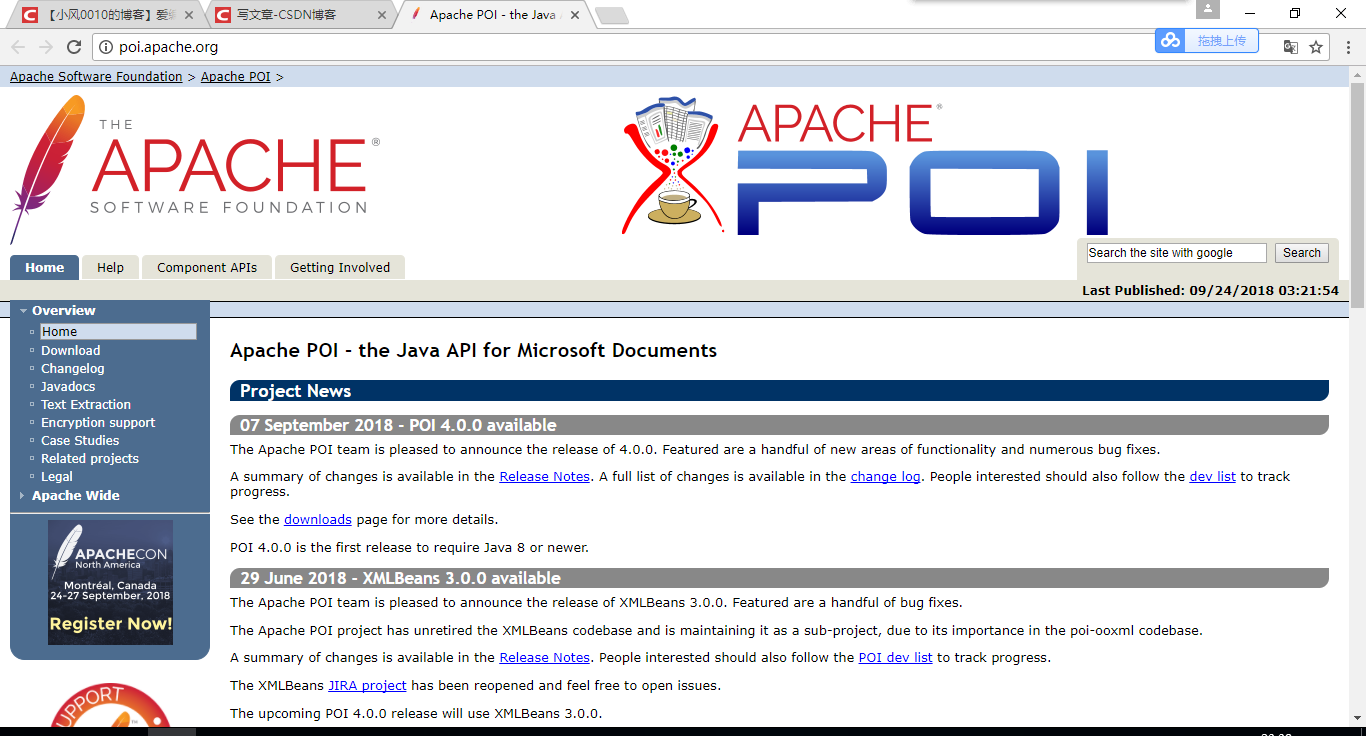
Task: Open Legal in the sidebar
Action: click(x=57, y=476)
